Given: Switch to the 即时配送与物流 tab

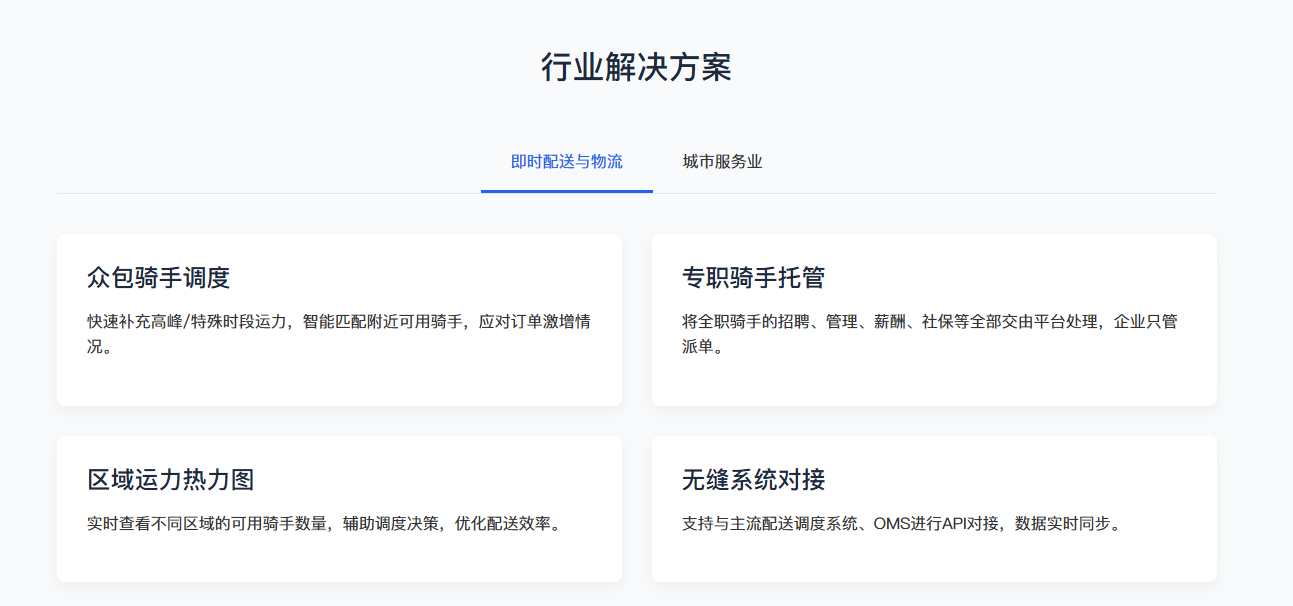Looking at the screenshot, I should pyautogui.click(x=566, y=162).
